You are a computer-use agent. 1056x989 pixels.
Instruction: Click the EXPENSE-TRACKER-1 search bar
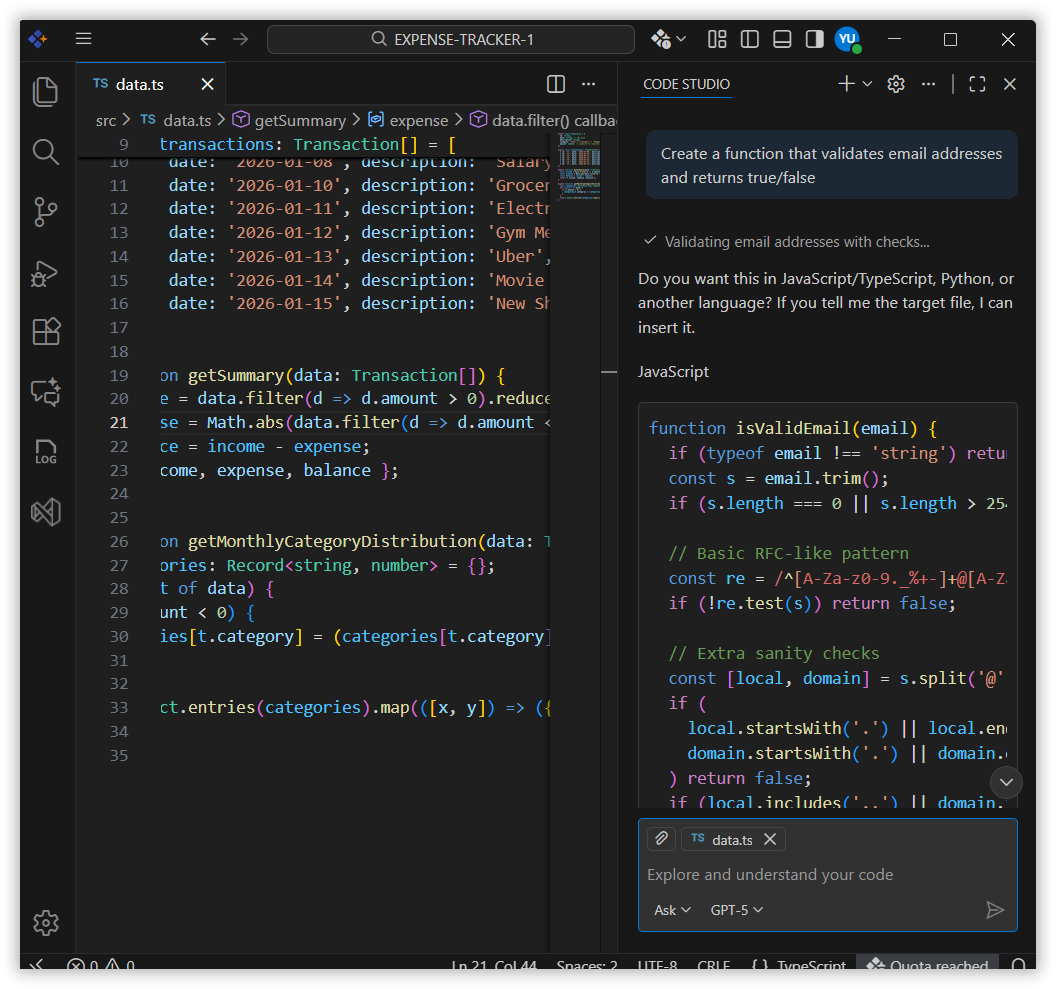click(450, 39)
